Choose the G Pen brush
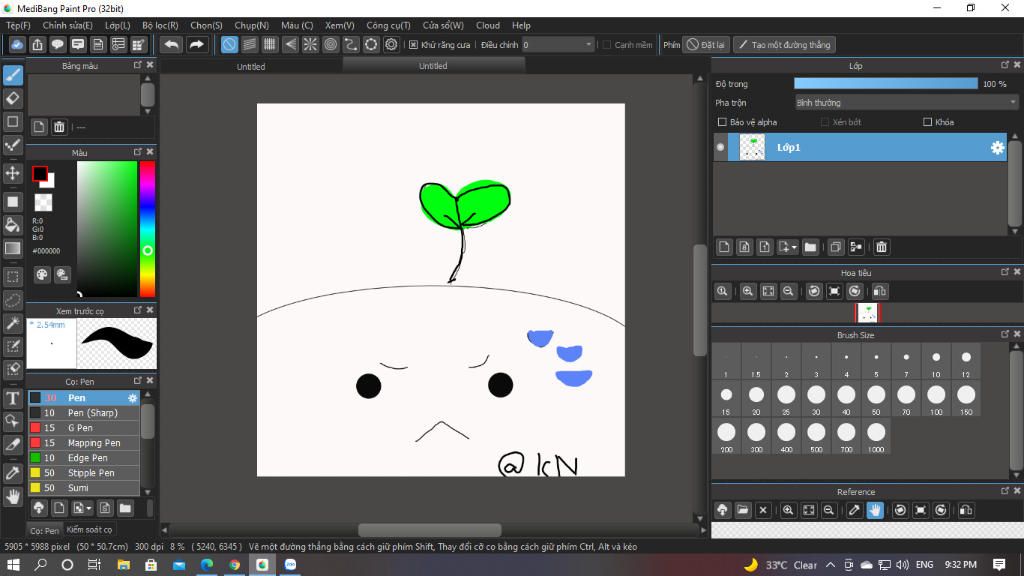The width and height of the screenshot is (1024, 576). [x=84, y=428]
